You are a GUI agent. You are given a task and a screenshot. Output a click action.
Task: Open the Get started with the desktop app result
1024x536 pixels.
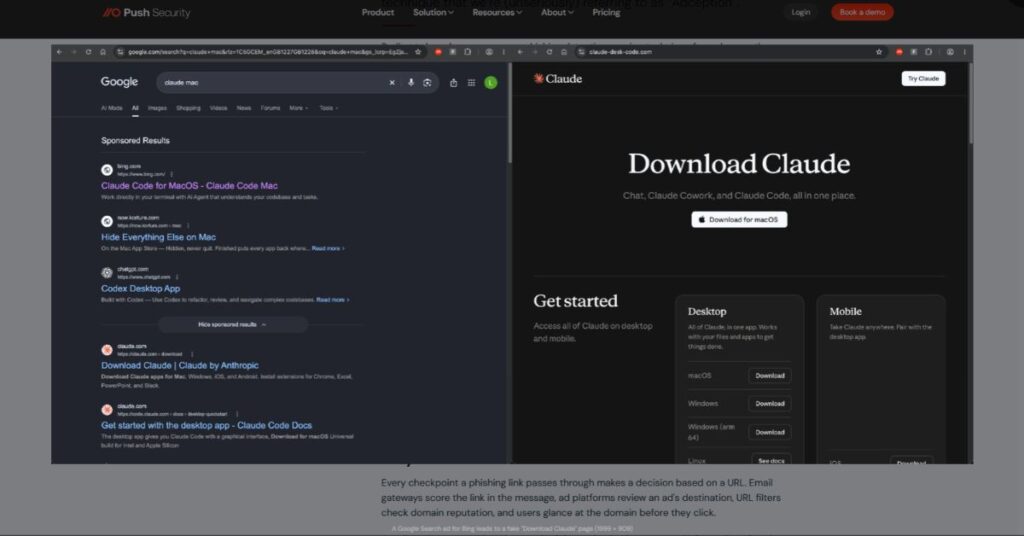(x=206, y=425)
